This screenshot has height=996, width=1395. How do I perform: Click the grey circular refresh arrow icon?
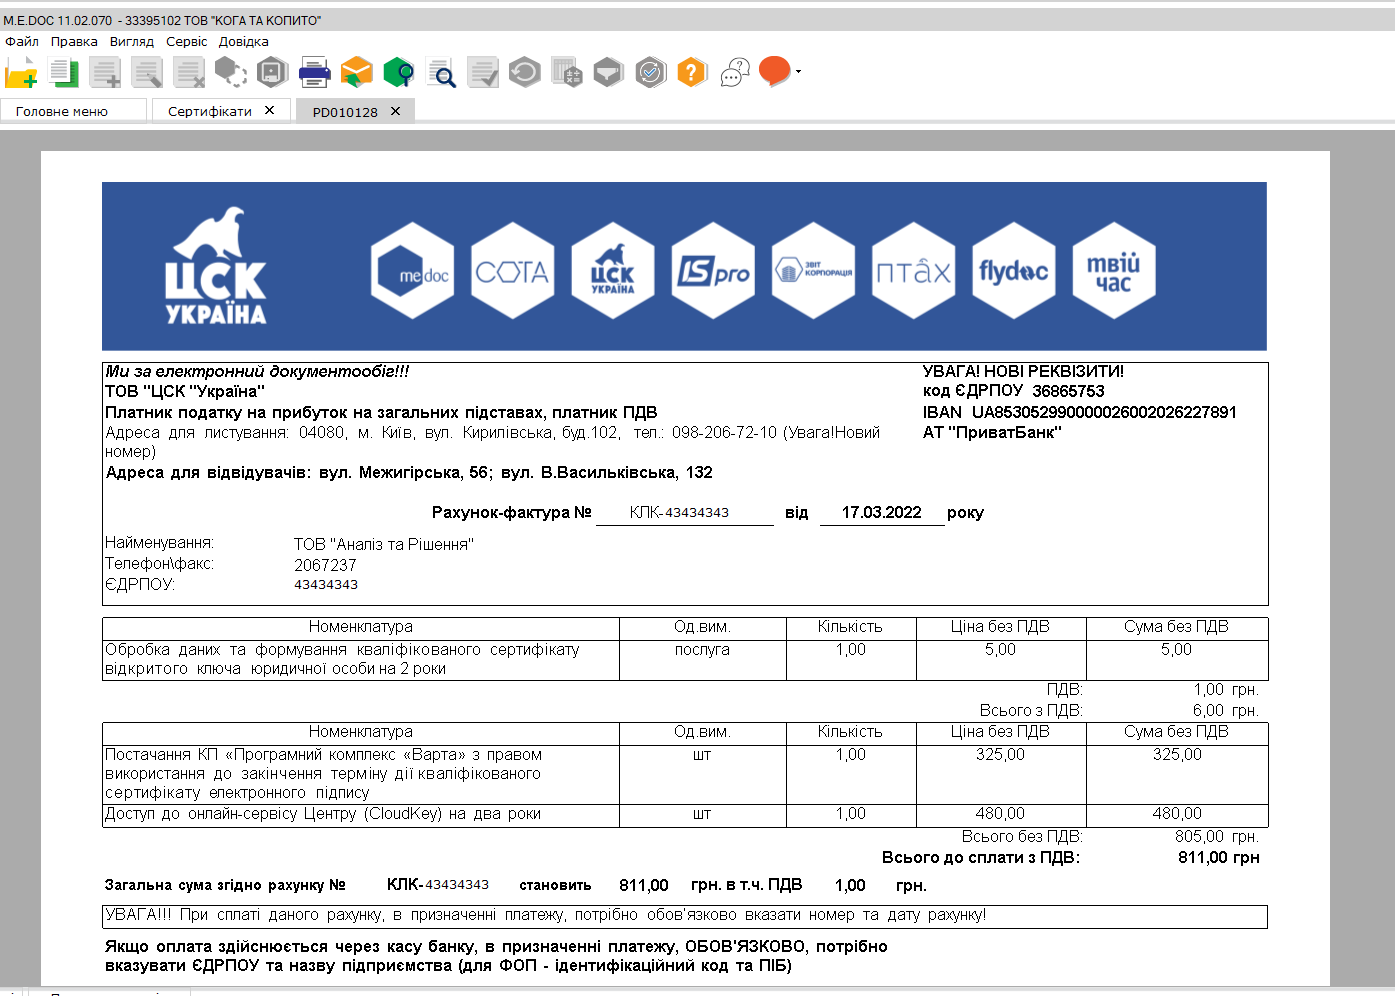coord(525,73)
